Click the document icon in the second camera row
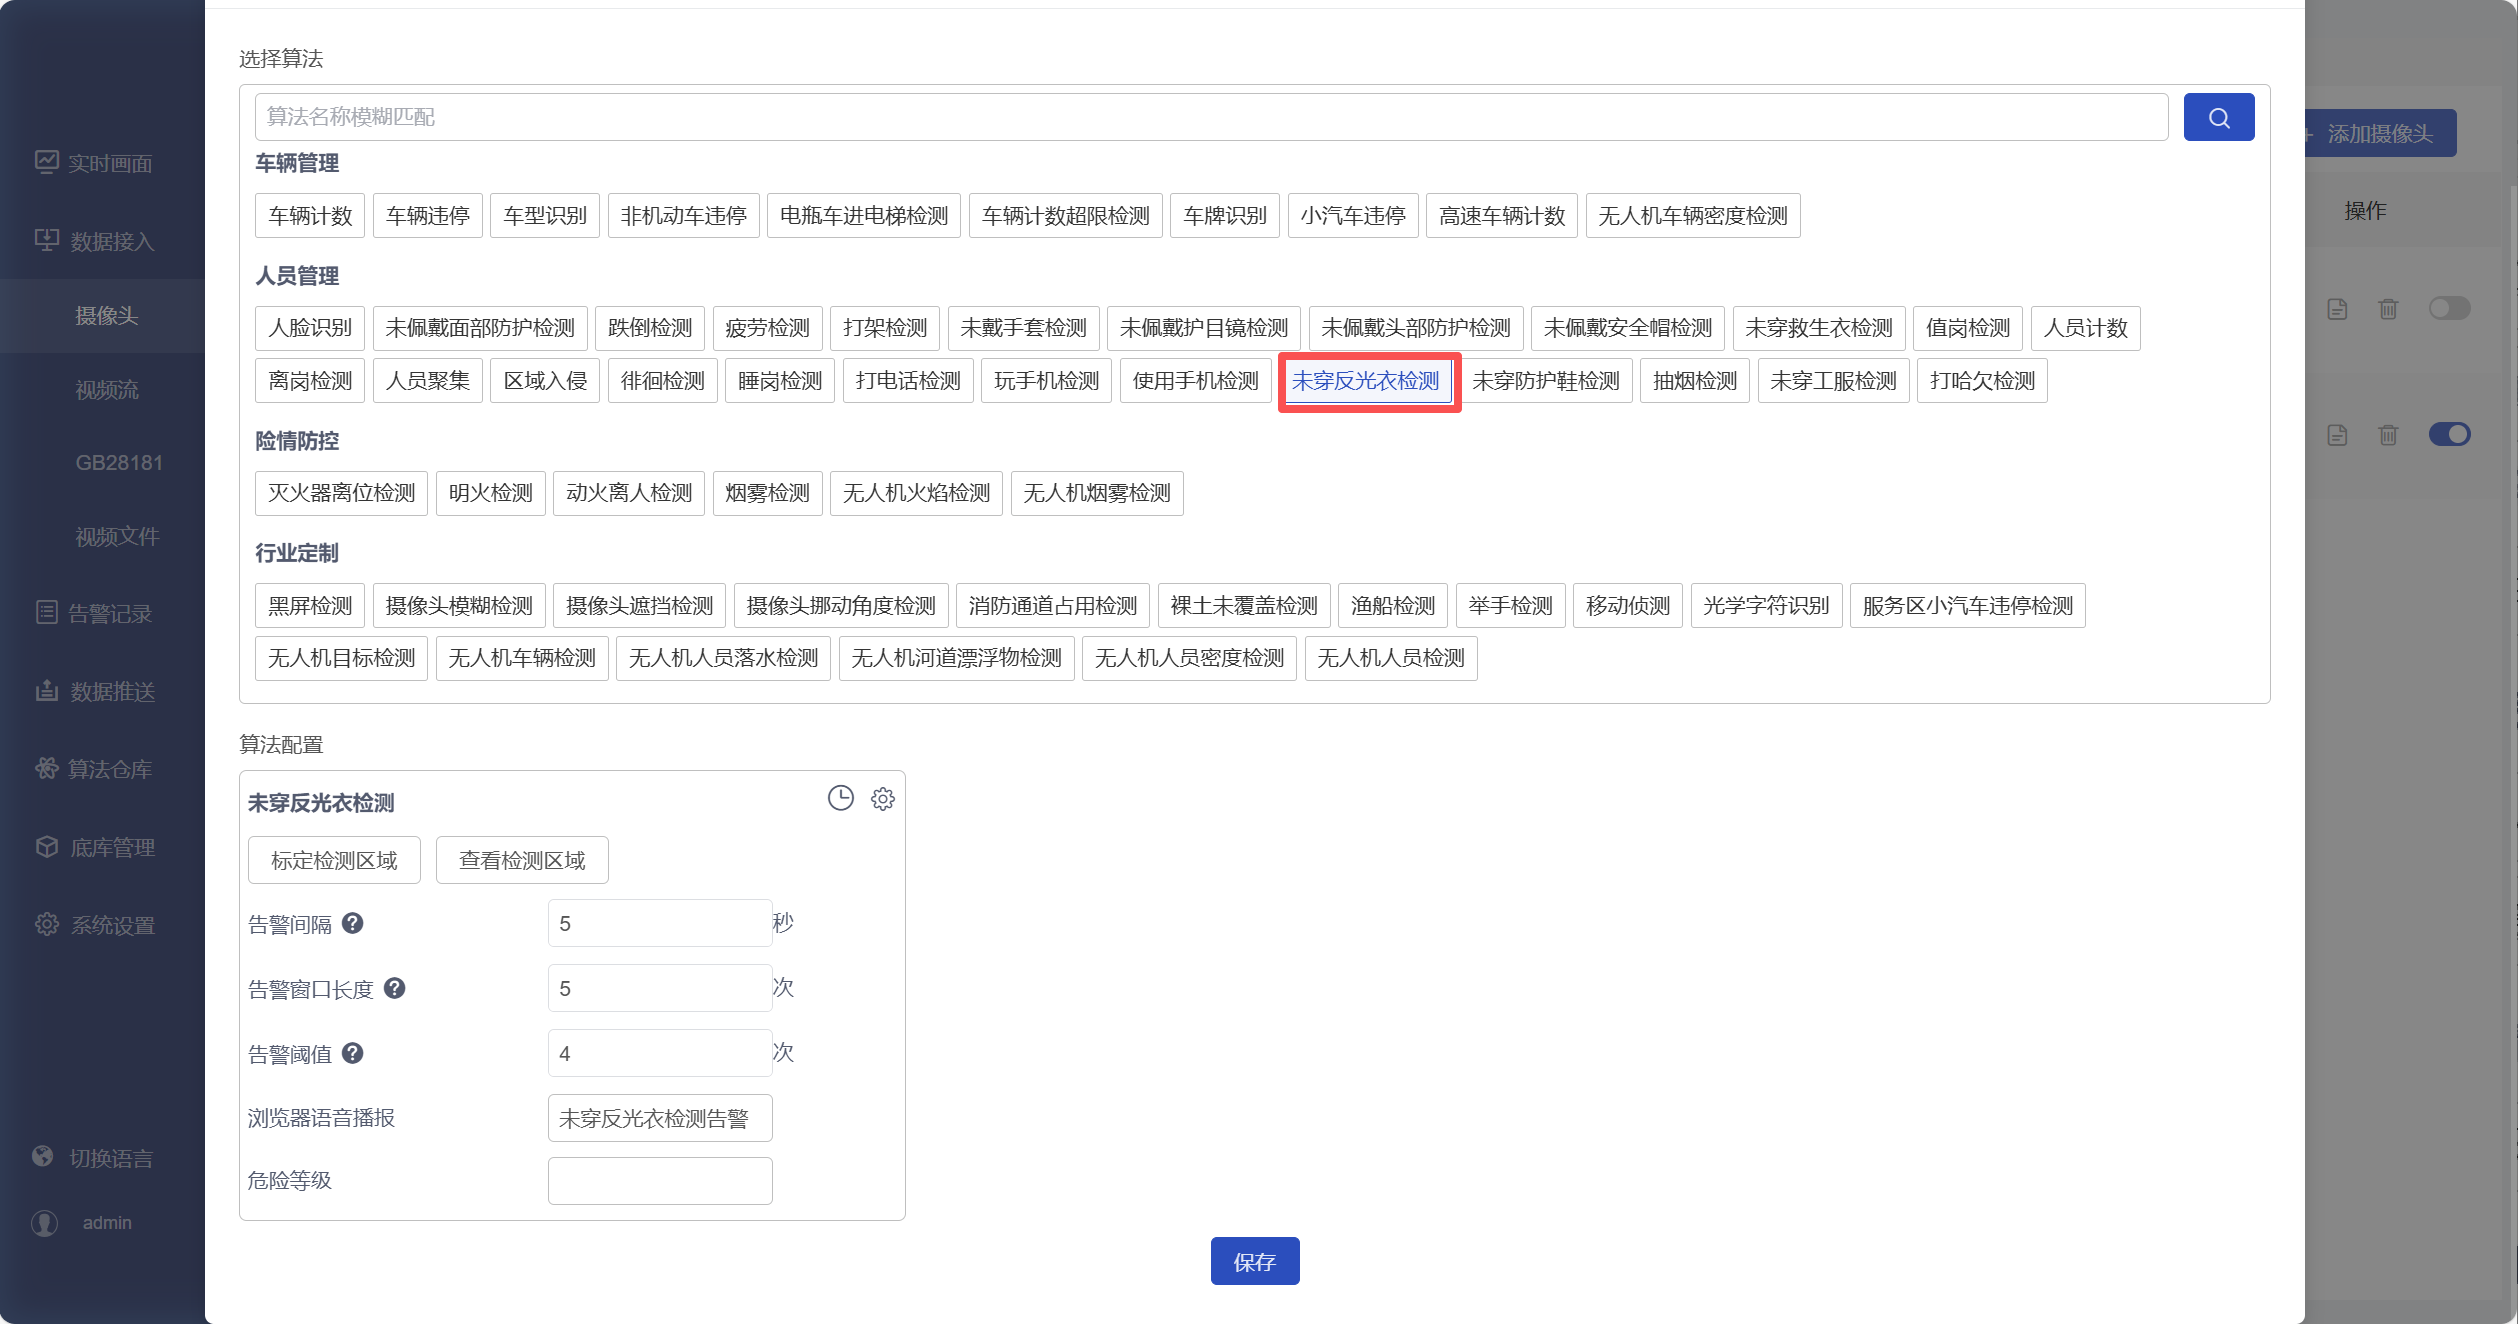The width and height of the screenshot is (2518, 1324). pos(2336,435)
